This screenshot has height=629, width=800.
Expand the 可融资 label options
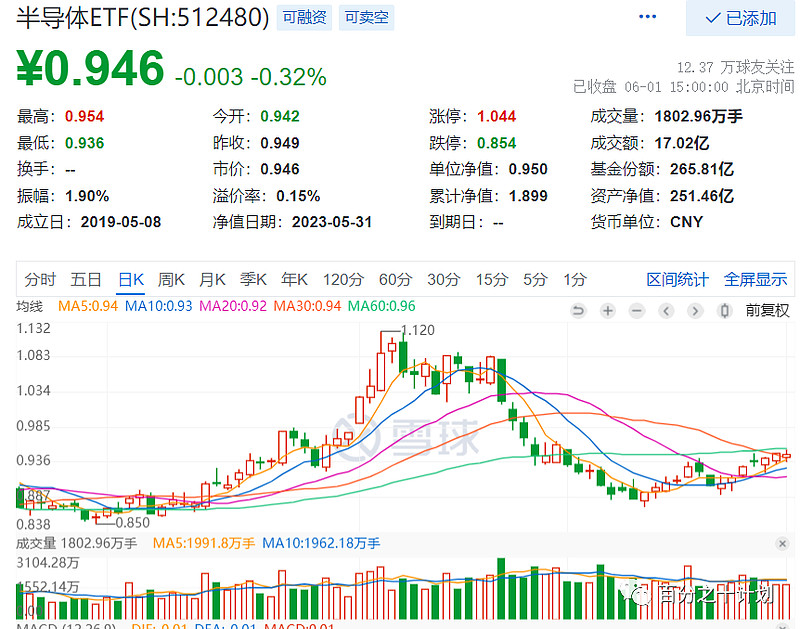[x=303, y=17]
